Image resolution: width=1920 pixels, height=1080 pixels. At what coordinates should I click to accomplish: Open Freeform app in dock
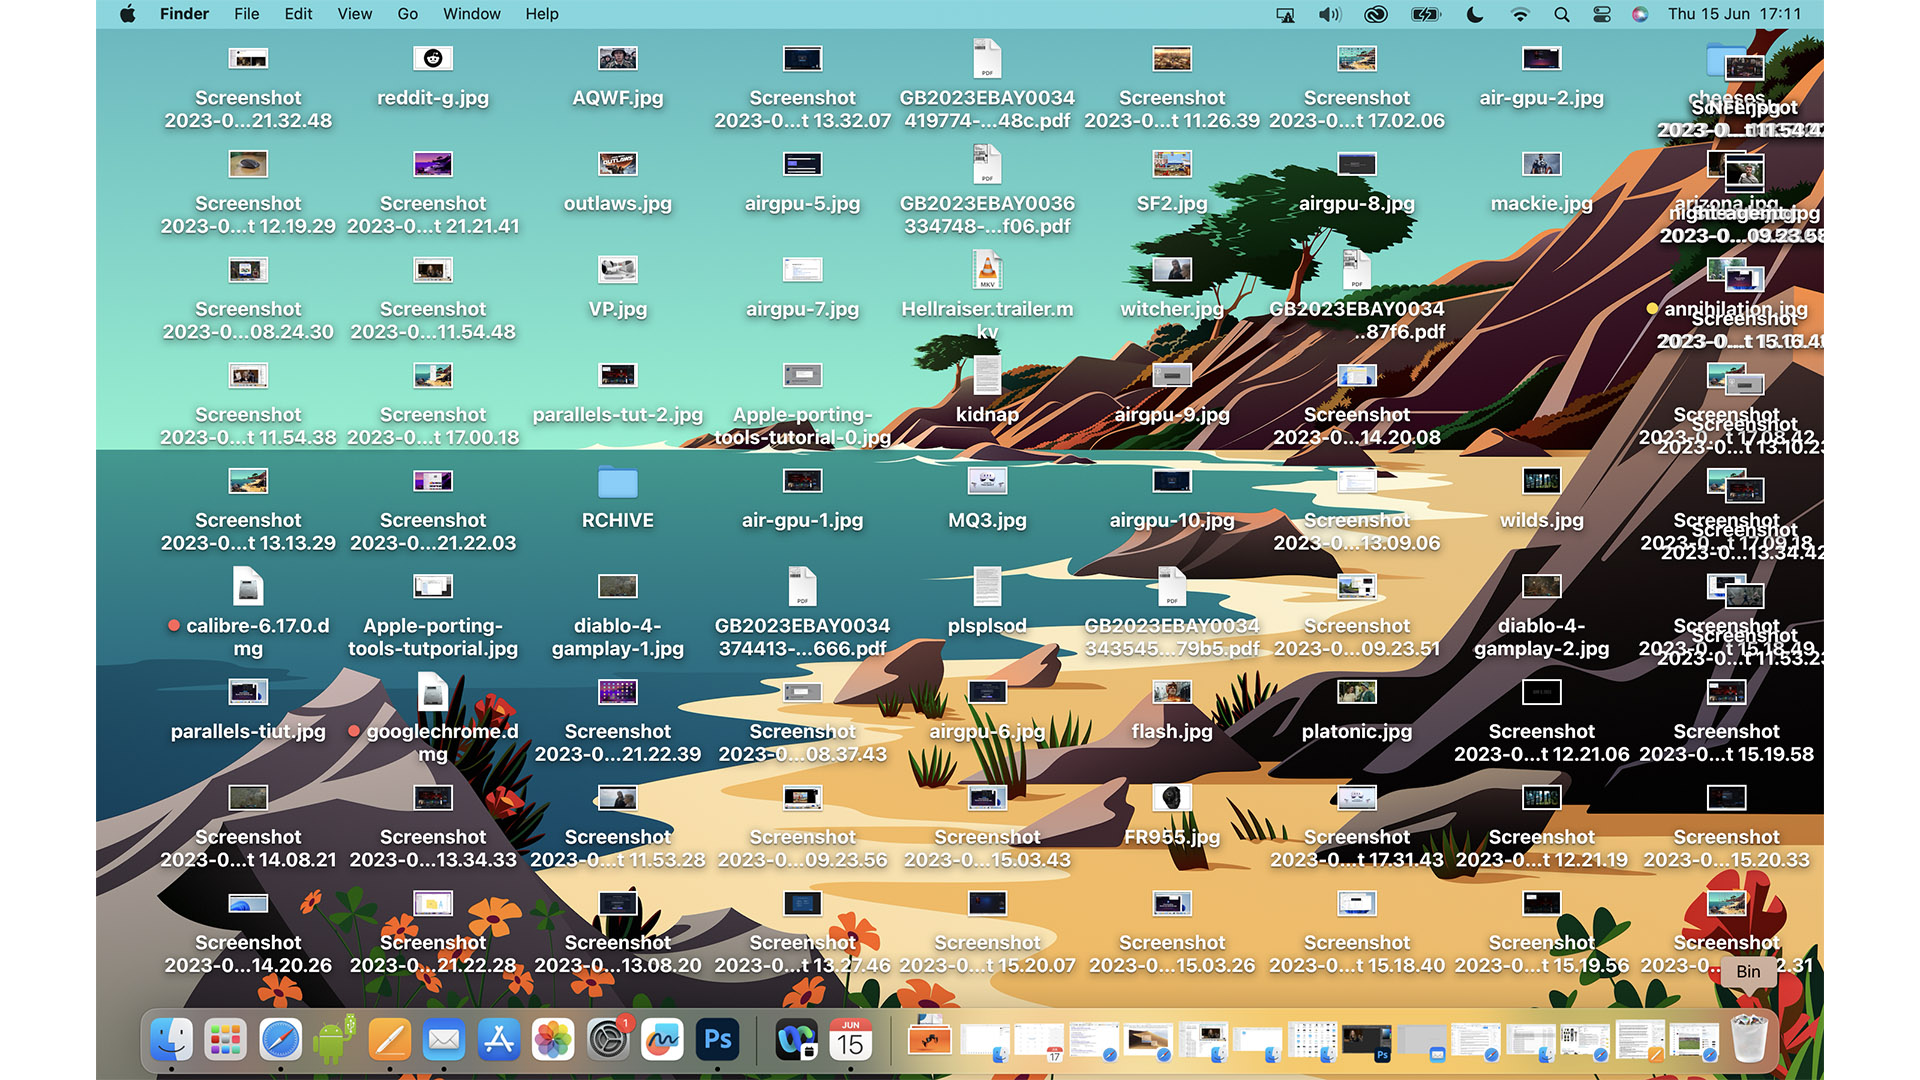coord(663,1040)
